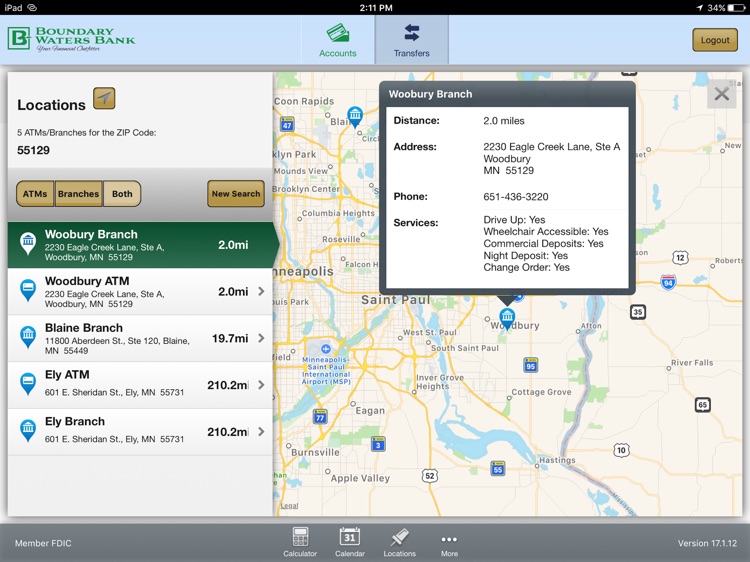Viewport: 750px width, 562px height.
Task: Click the battery indicator in status bar
Action: [x=736, y=8]
